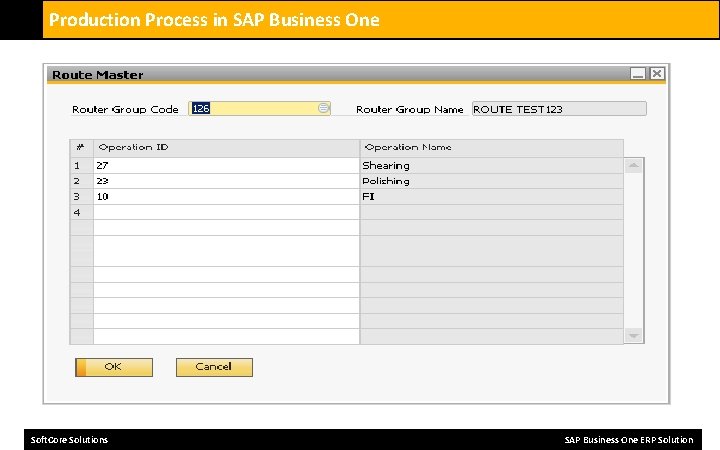
Task: Click the table scrollbar down arrow
Action: tap(634, 336)
